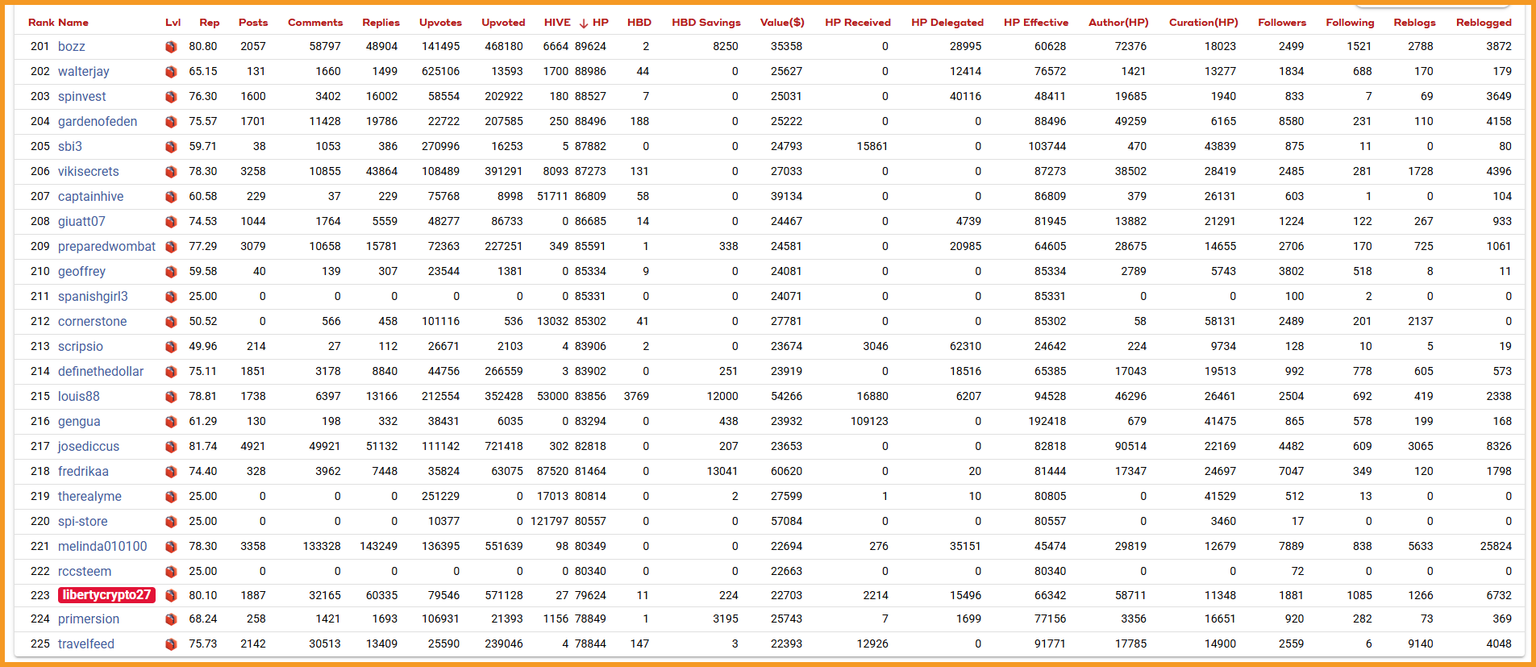This screenshot has width=1536, height=667.
Task: Select the 625106 Upvotes value for walterjay
Action: point(440,72)
